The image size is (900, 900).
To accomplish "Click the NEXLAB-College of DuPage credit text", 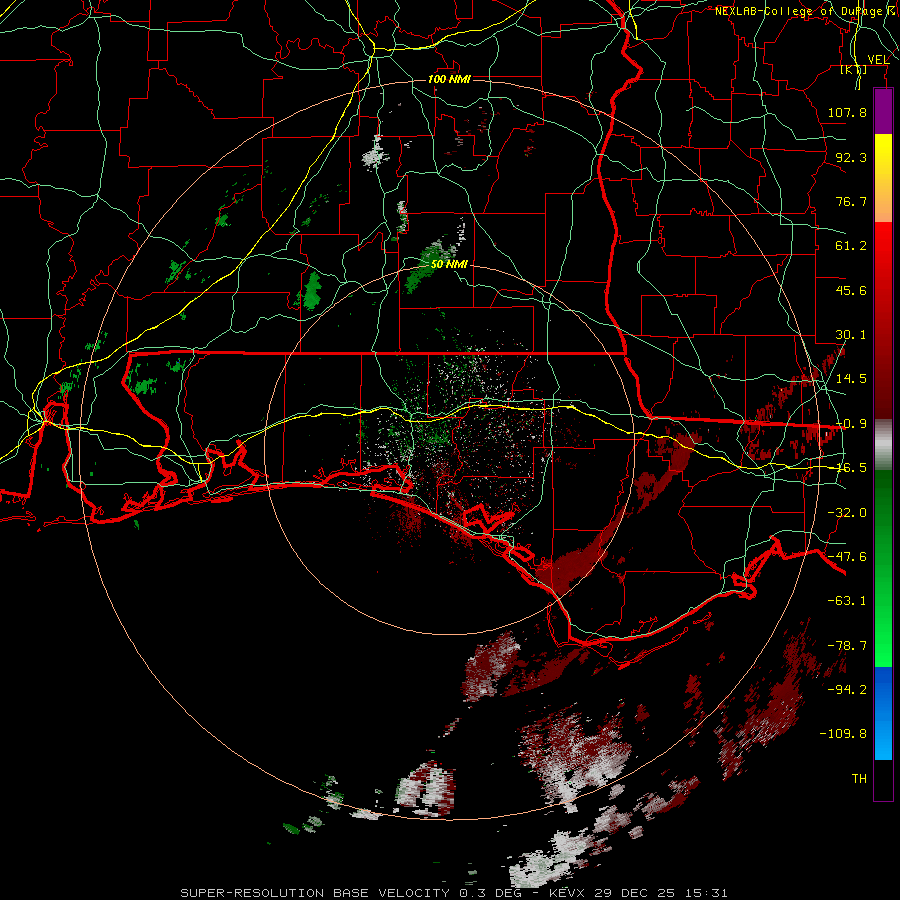I will [x=804, y=11].
